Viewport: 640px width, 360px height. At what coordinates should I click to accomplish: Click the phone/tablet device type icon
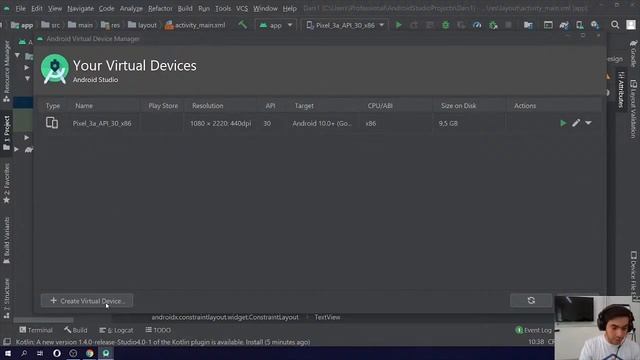(x=52, y=122)
